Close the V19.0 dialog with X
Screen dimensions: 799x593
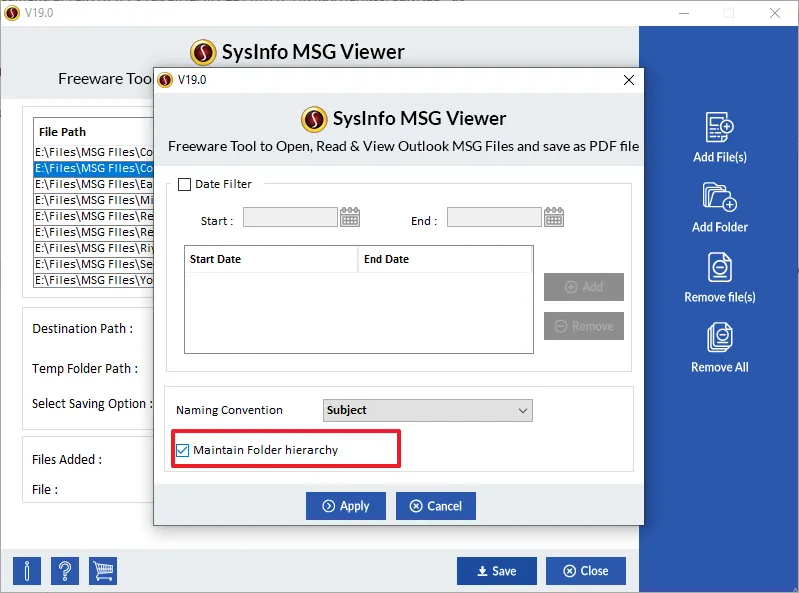pyautogui.click(x=628, y=80)
